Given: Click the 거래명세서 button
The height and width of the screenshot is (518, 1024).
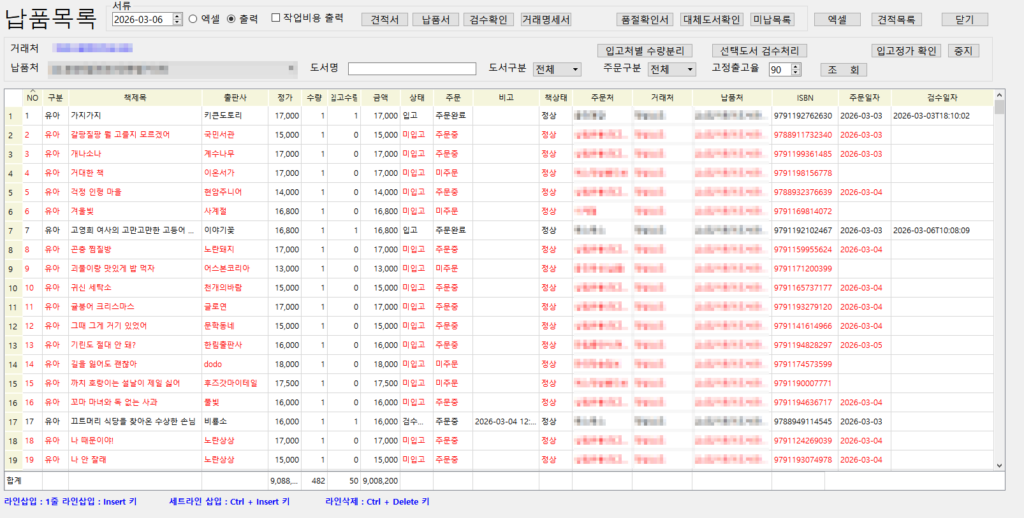Looking at the screenshot, I should (x=545, y=19).
